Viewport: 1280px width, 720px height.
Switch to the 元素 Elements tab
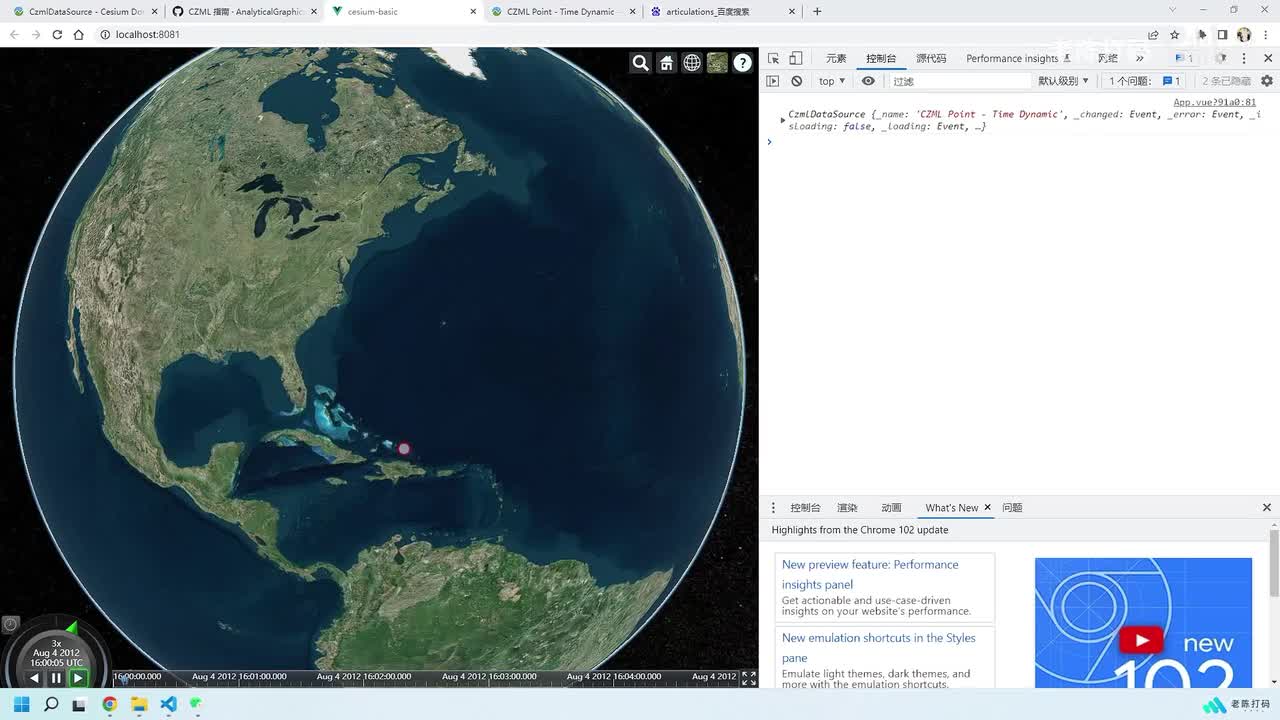[836, 58]
